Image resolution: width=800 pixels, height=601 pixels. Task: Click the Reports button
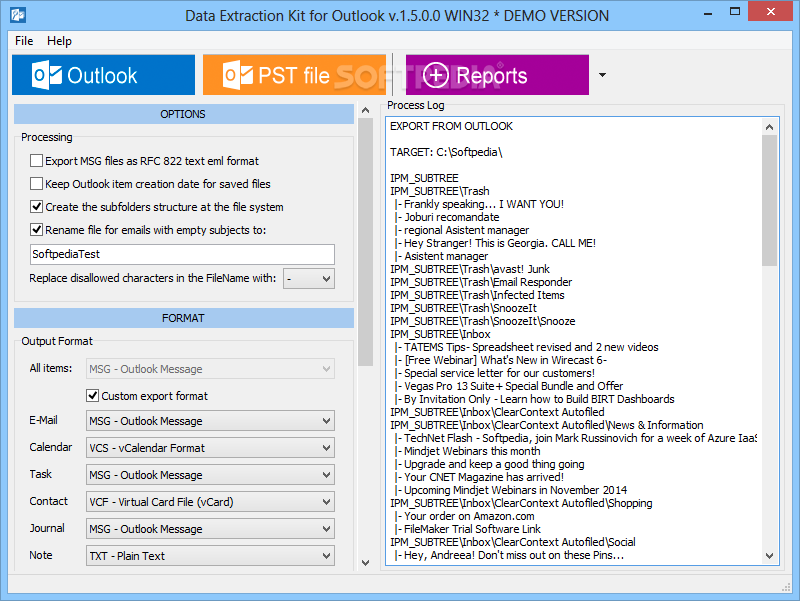click(x=497, y=75)
